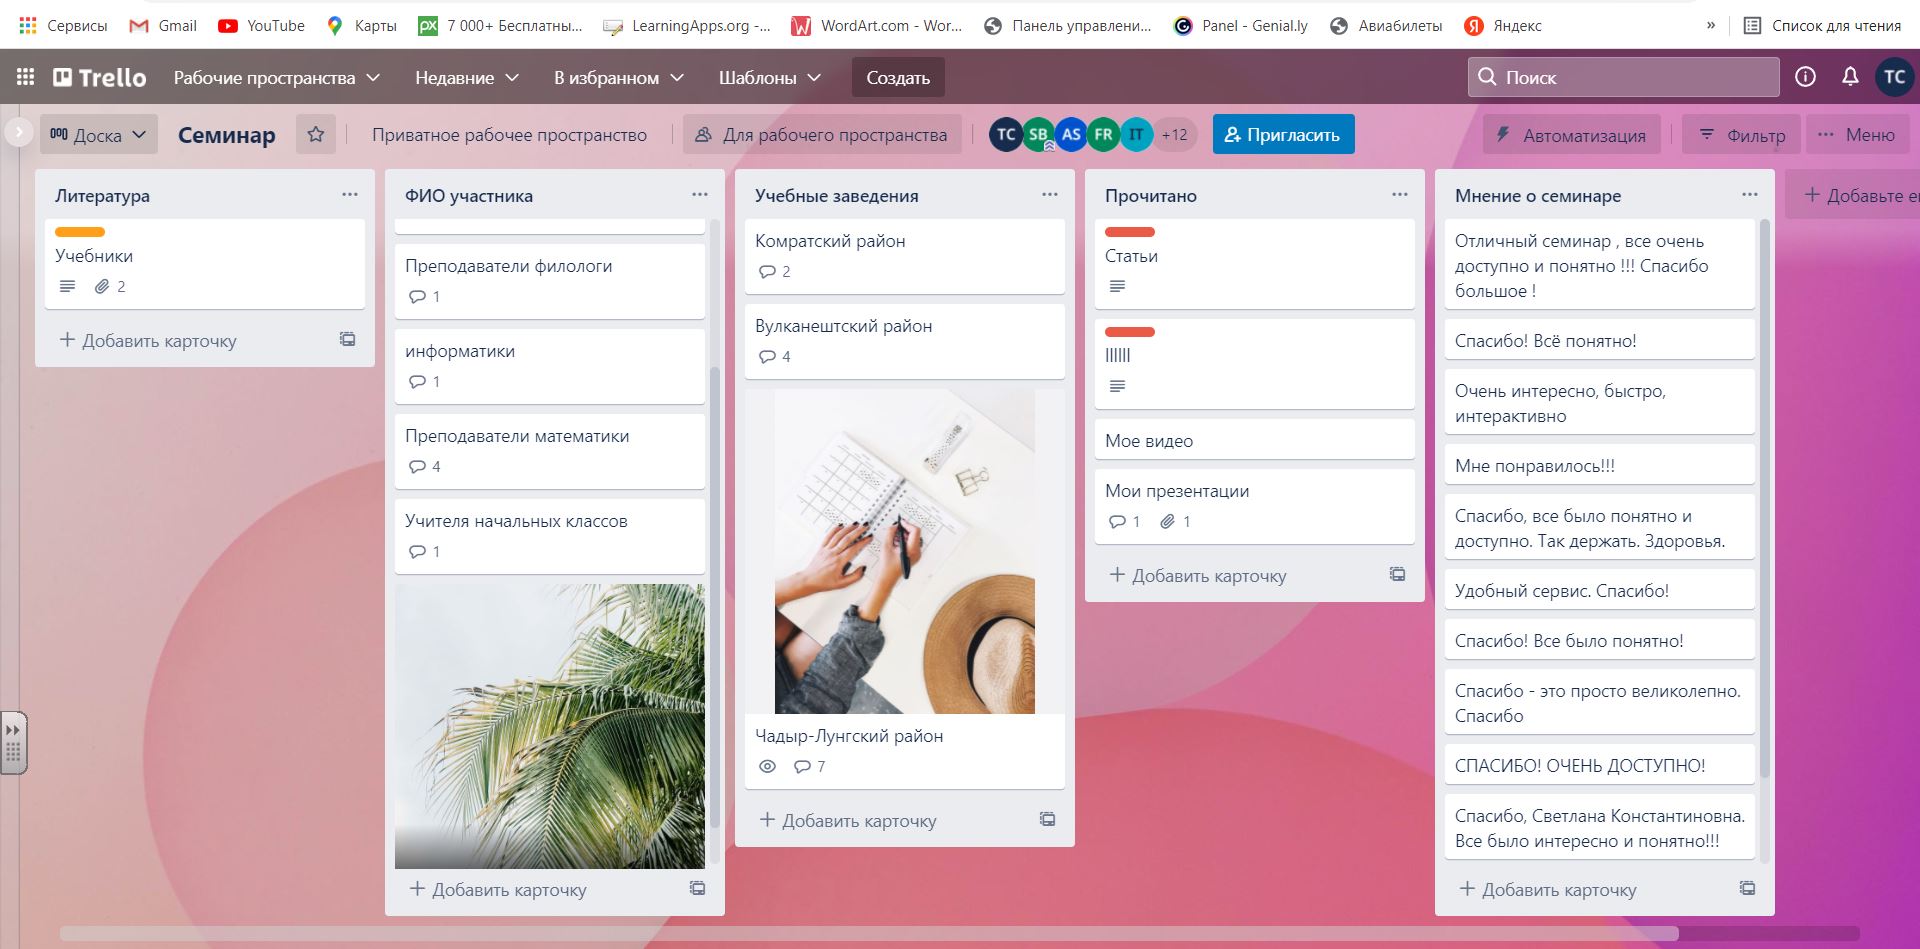Click the comments icon on Комратский район card

point(767,272)
